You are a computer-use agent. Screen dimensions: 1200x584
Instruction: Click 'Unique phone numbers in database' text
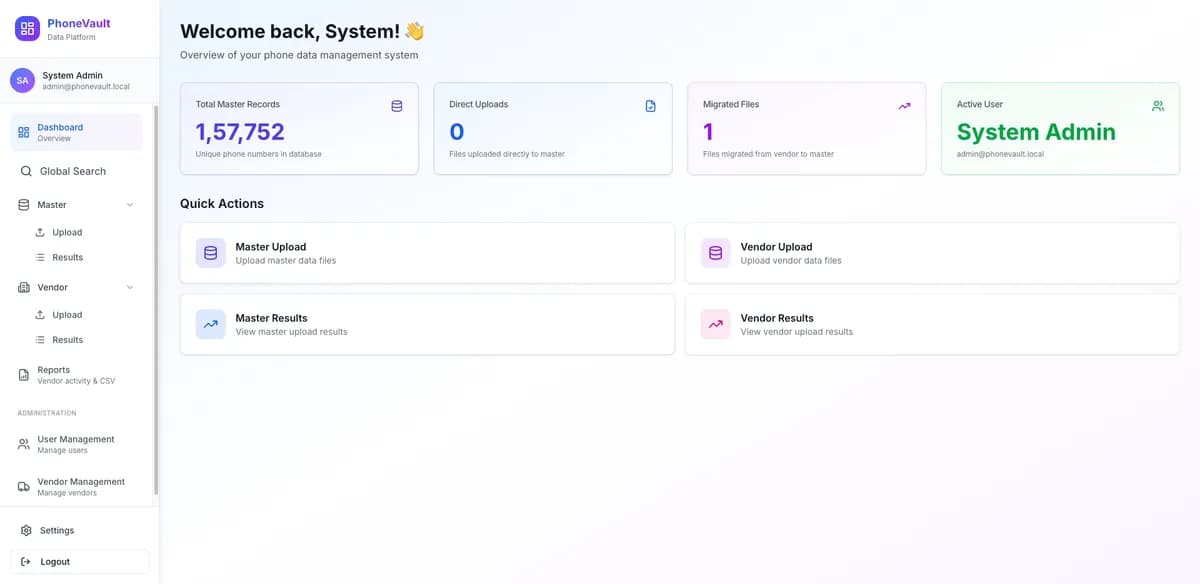coord(258,154)
